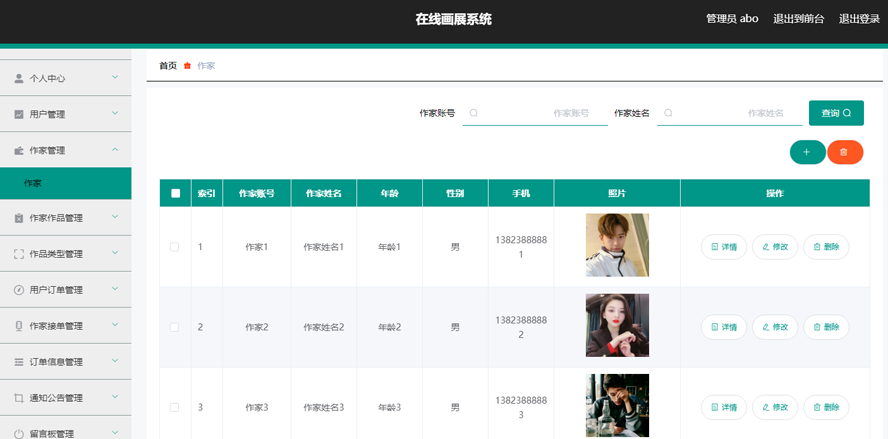Image resolution: width=888 pixels, height=439 pixels.
Task: Click the 订单信息管理 list icon
Action: [x=19, y=362]
